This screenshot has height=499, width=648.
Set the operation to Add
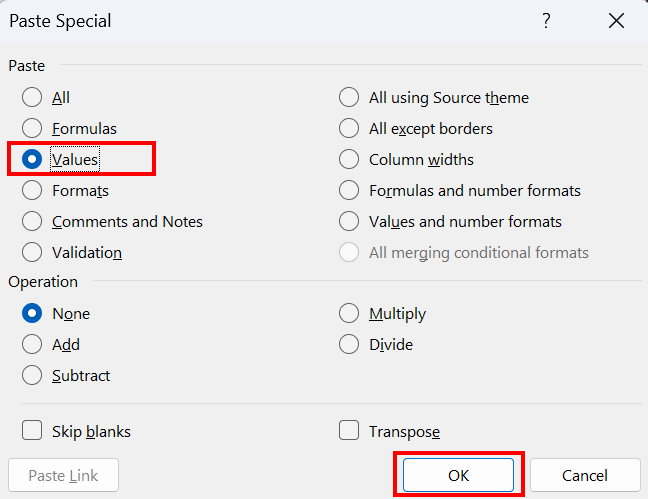click(33, 345)
